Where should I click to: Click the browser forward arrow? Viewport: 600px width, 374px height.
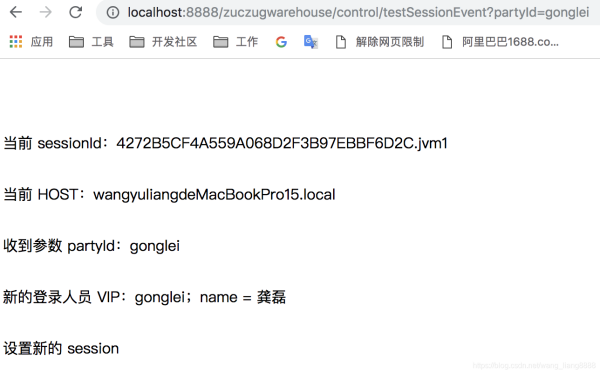pyautogui.click(x=46, y=12)
